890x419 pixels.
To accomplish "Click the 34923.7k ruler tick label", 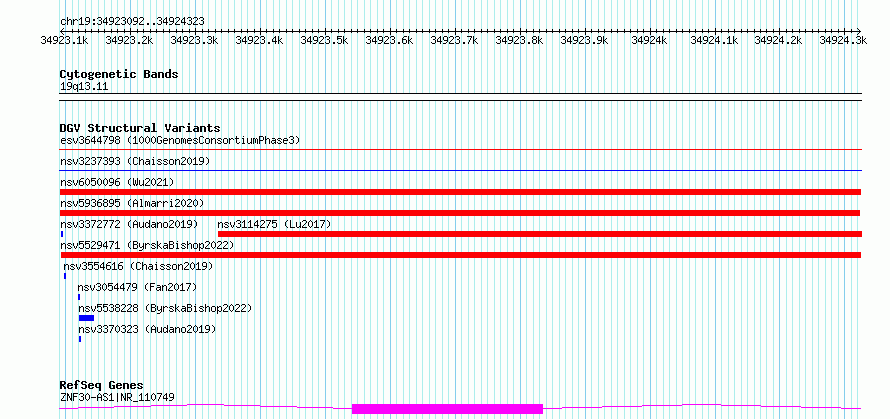I will coord(454,40).
